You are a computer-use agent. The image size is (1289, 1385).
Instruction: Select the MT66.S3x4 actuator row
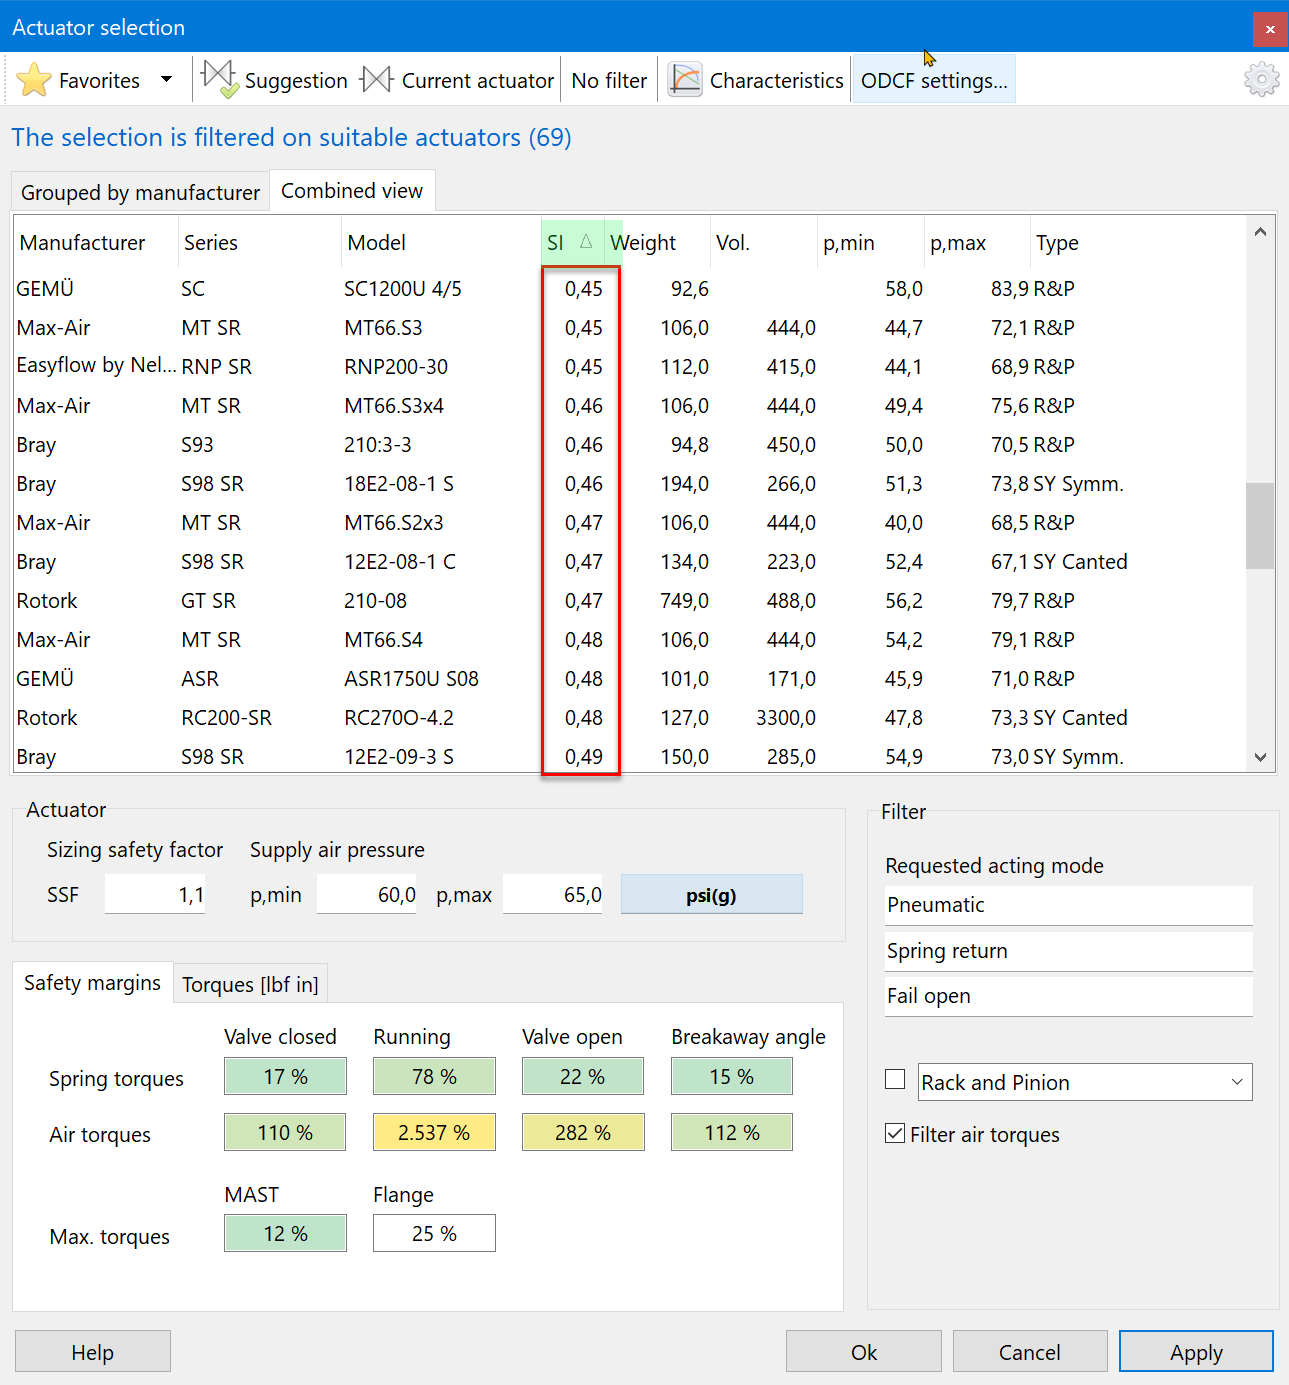630,406
